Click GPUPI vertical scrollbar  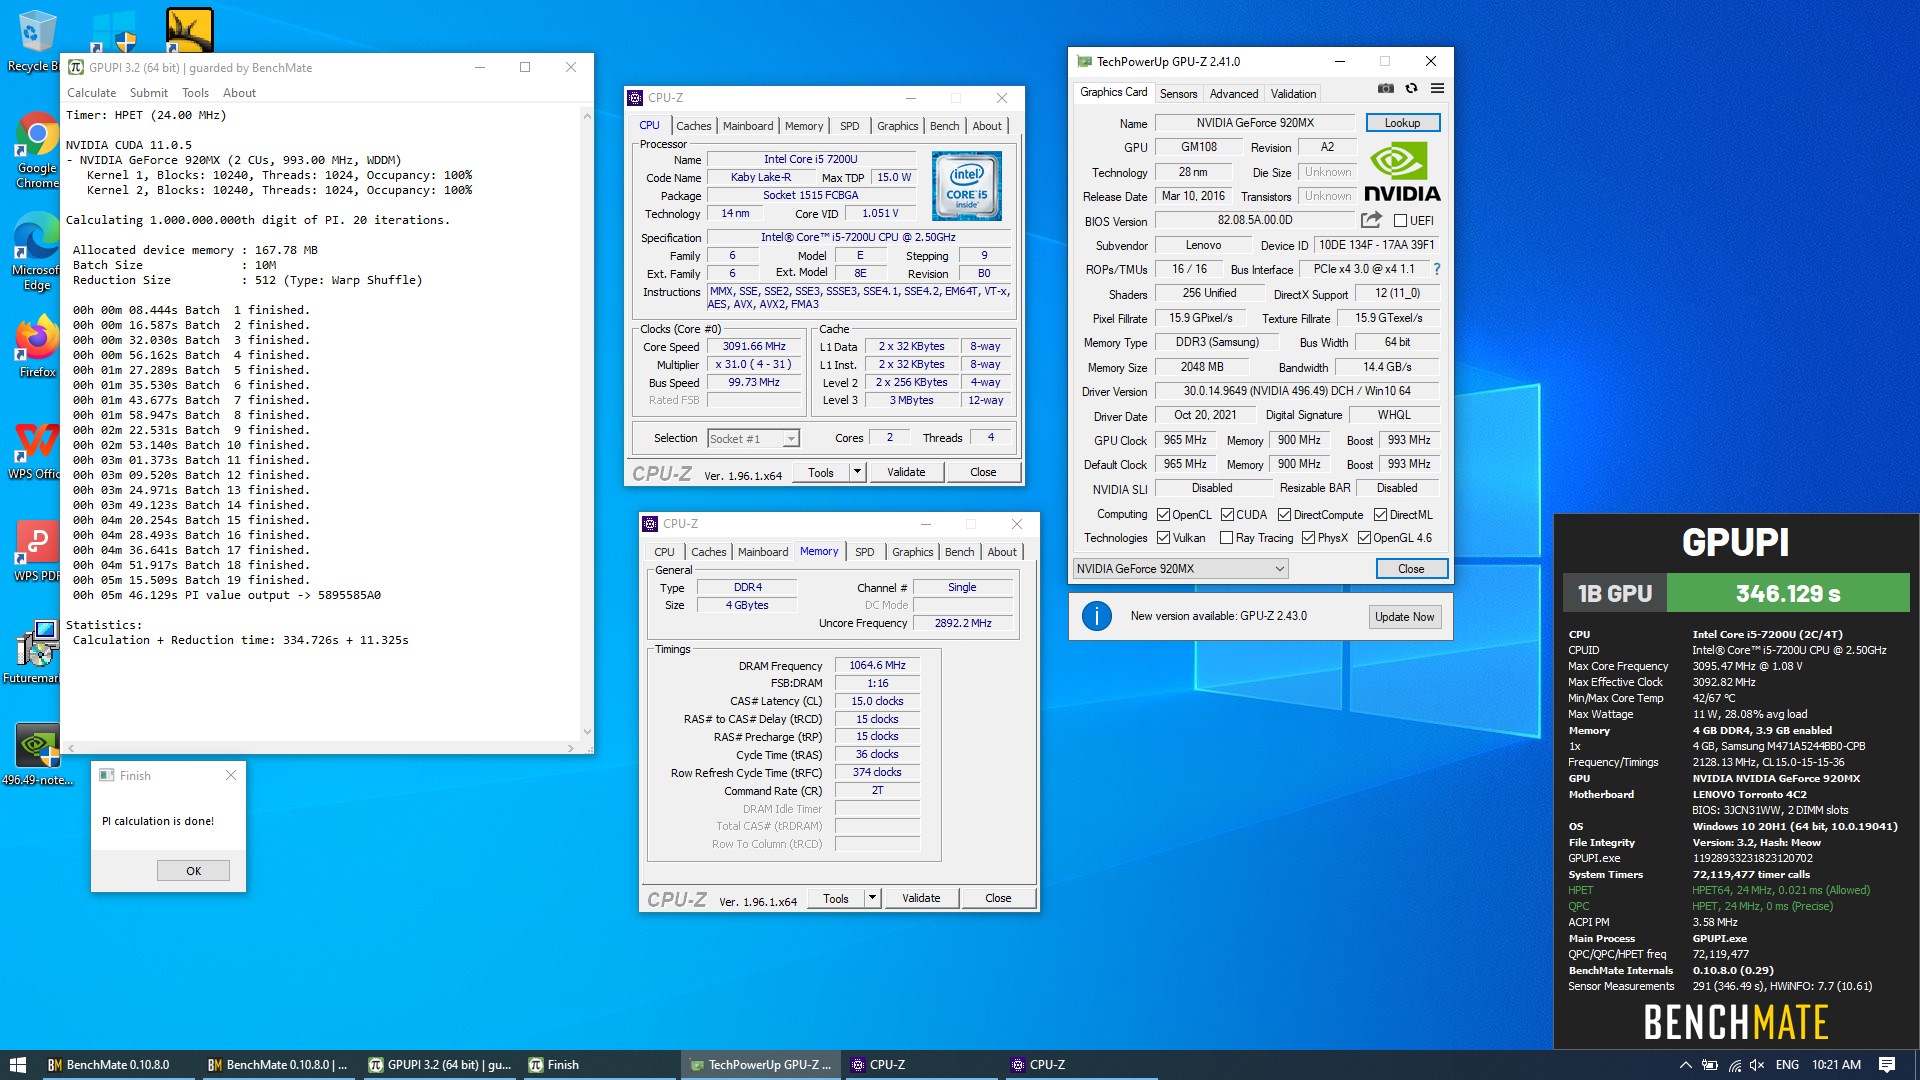point(587,424)
